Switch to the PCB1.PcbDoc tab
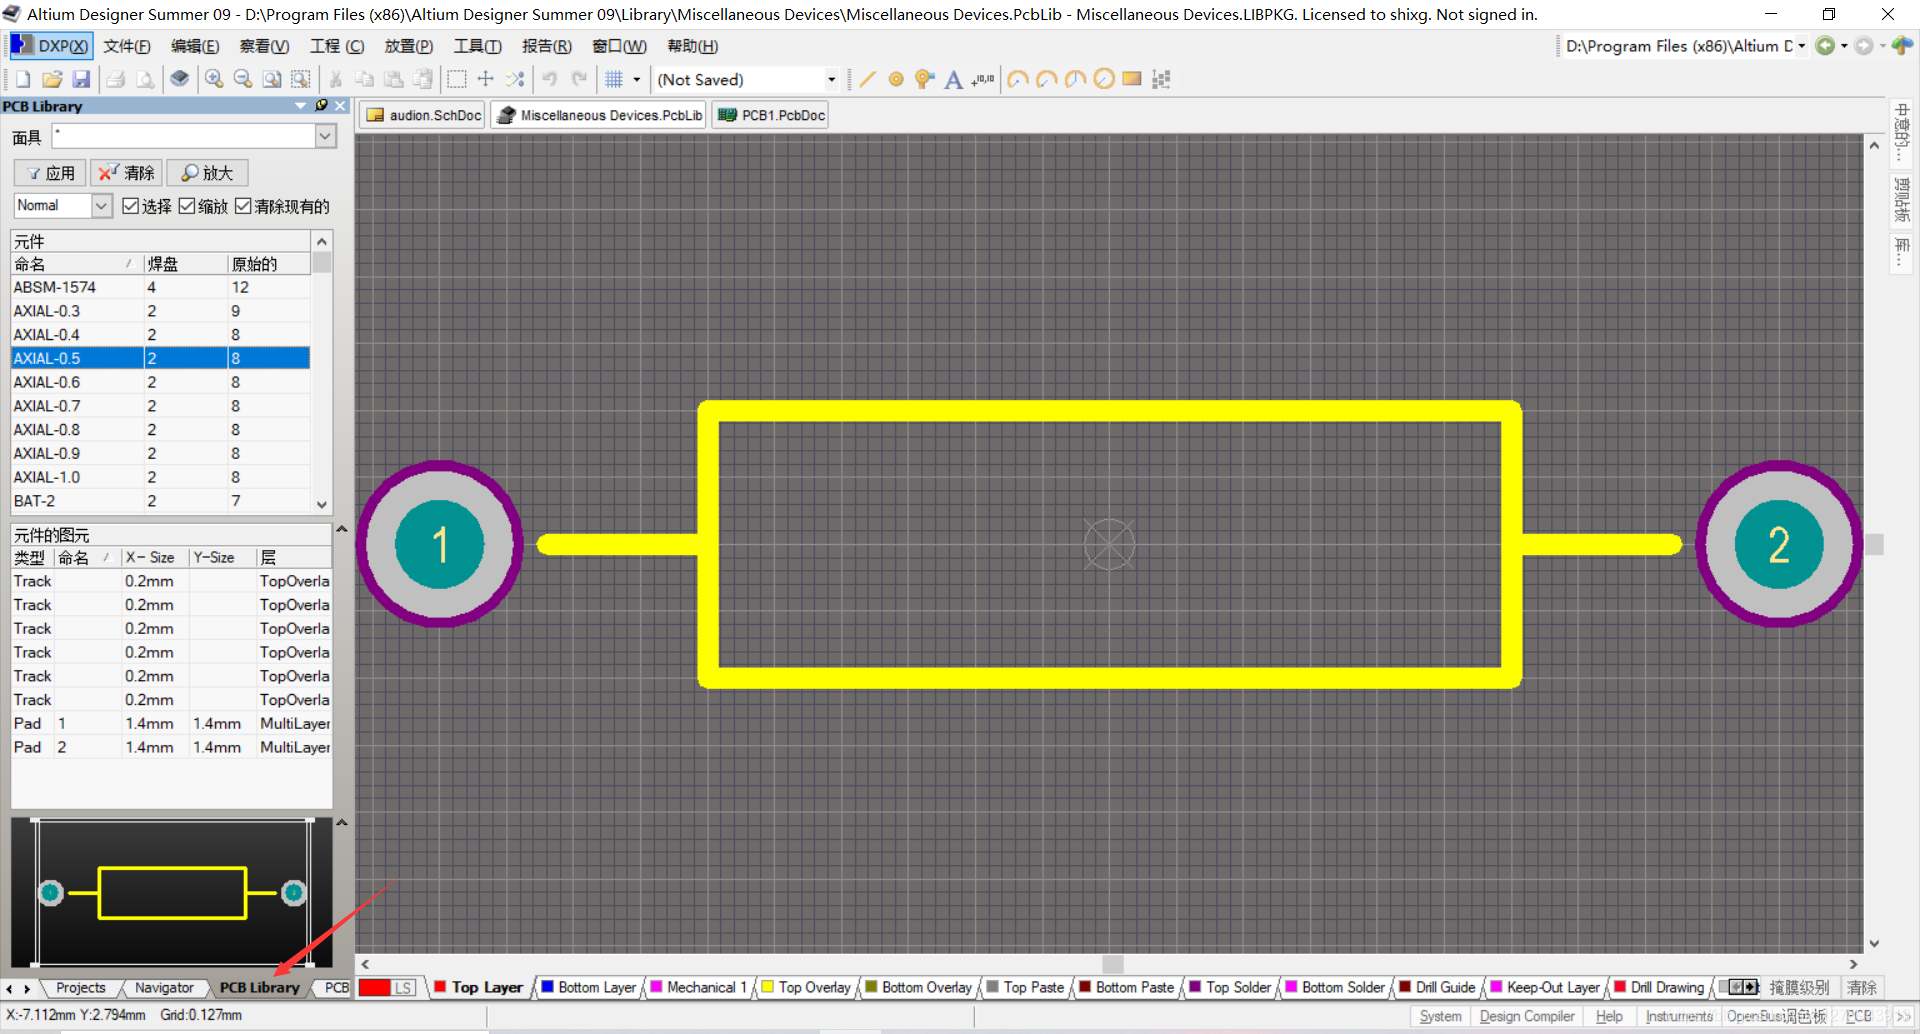The width and height of the screenshot is (1920, 1034). coord(772,115)
